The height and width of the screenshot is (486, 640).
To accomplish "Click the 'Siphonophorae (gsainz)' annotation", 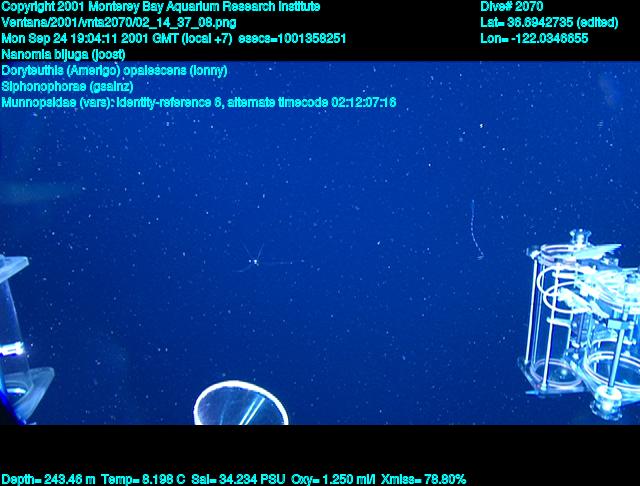I will [x=67, y=87].
